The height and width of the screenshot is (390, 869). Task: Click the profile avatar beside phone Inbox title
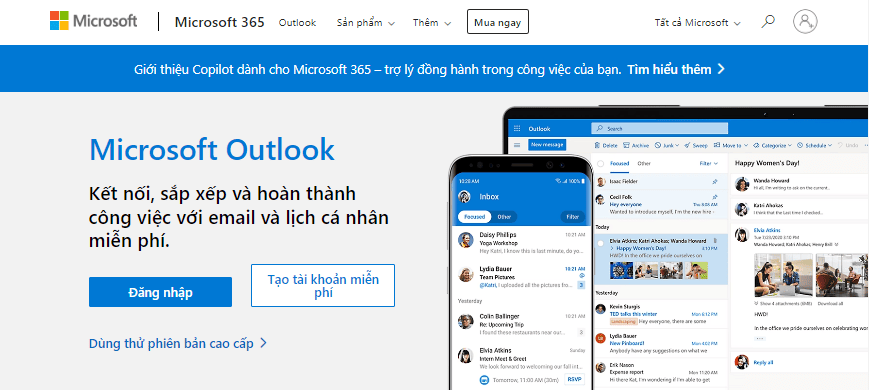tap(464, 196)
